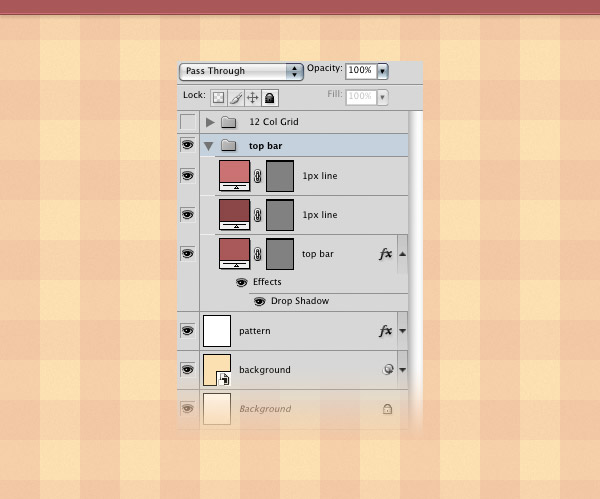Click the layers panel vertical scrollbar

click(416, 270)
